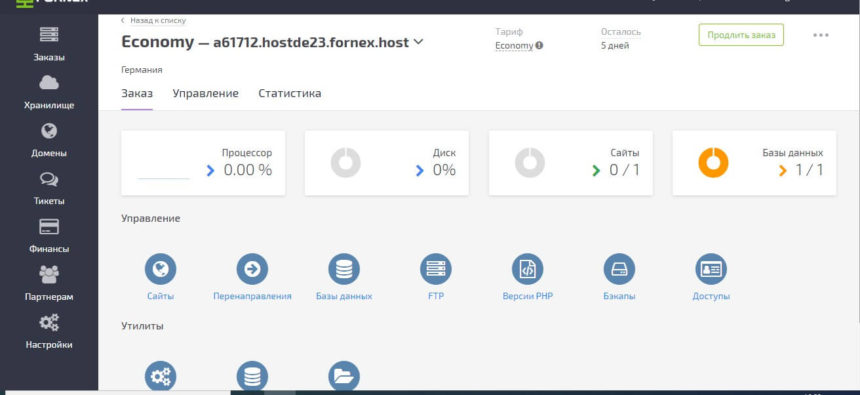Open the Хранилище cloud icon
The image size is (860, 395).
point(49,83)
